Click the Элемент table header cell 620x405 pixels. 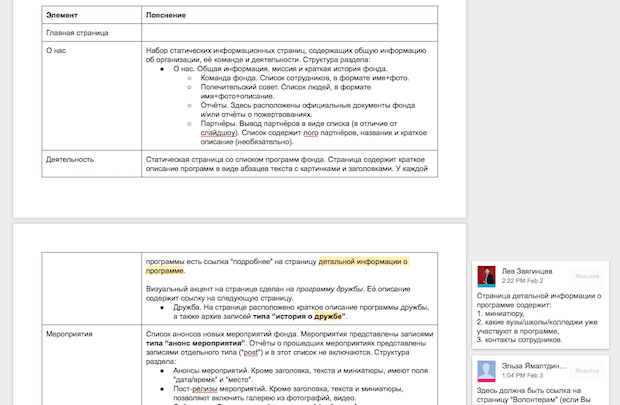[63, 17]
